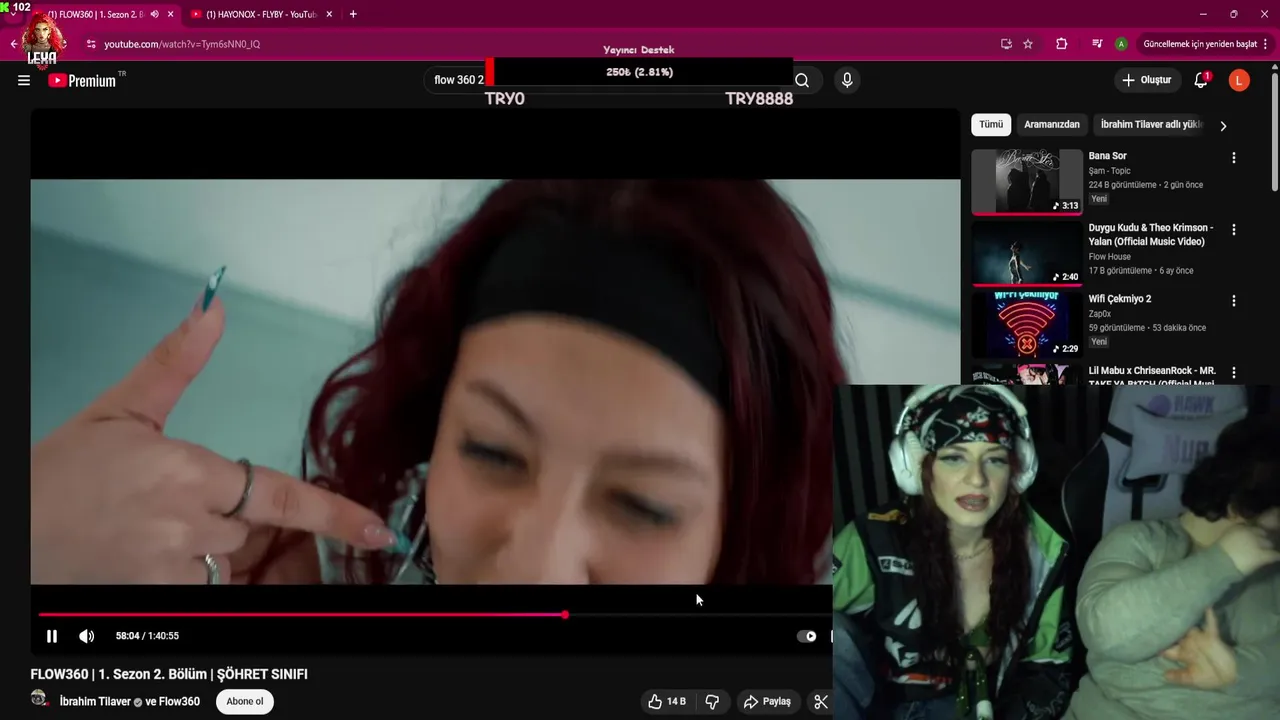The image size is (1280, 720).
Task: Click the Şam - Topic channel name
Action: pos(1110,171)
